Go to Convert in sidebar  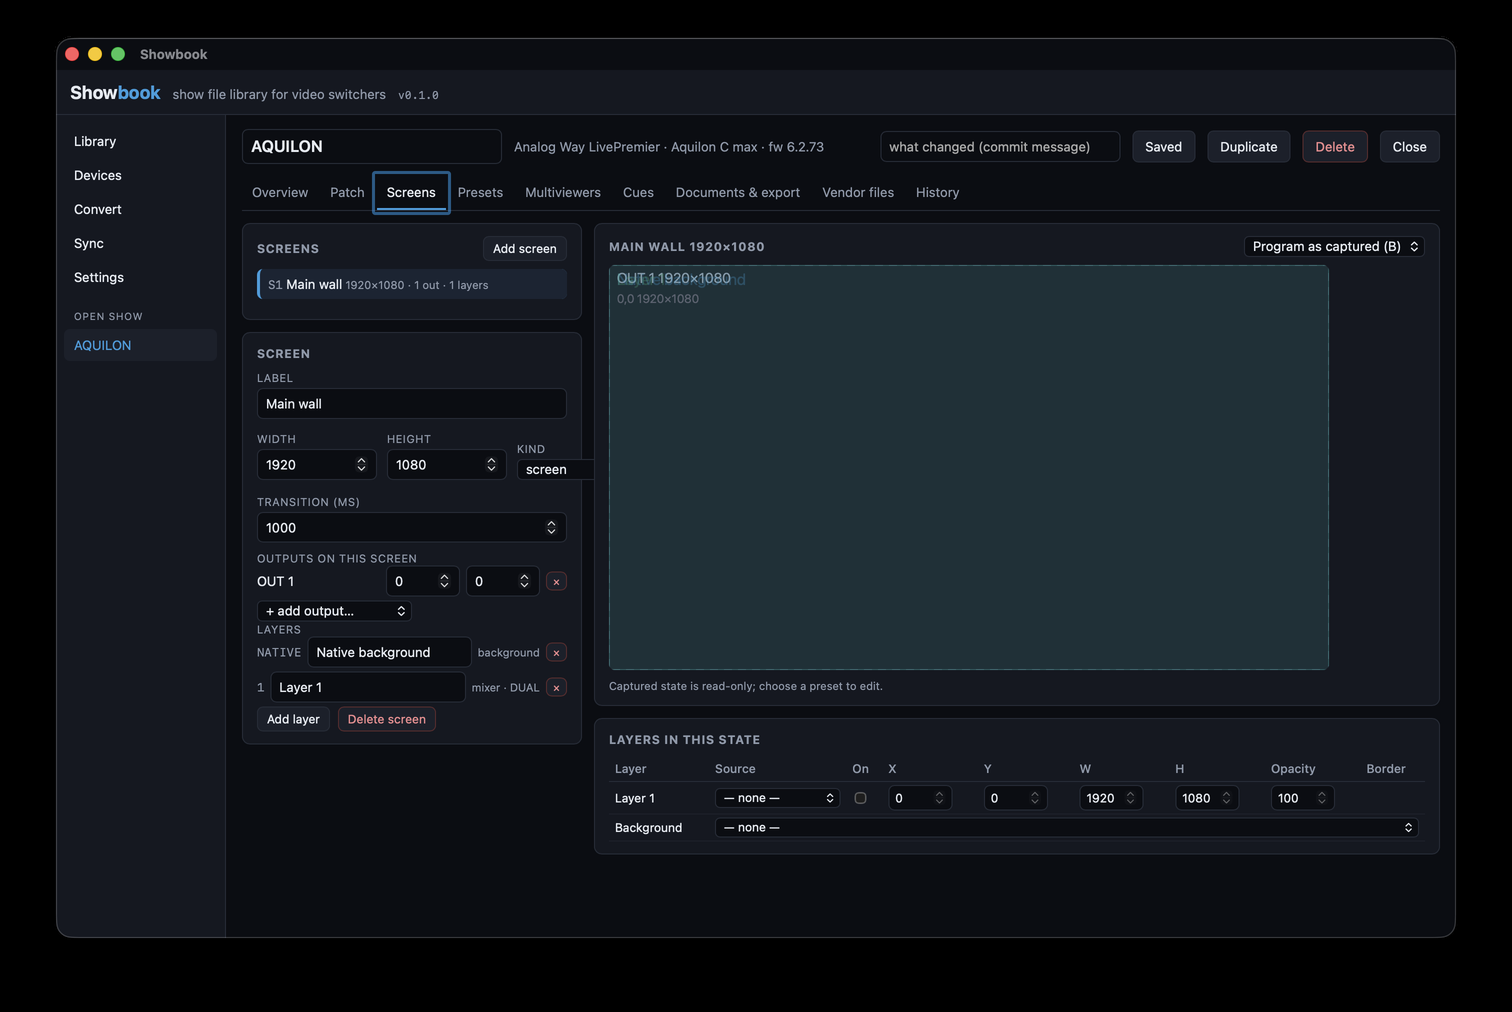pos(141,209)
